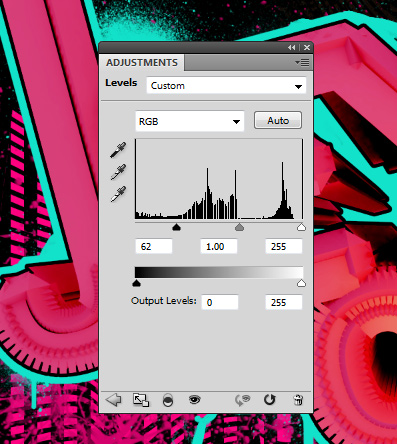The image size is (397, 444).
Task: Select the white point eyedropper
Action: coord(118,194)
